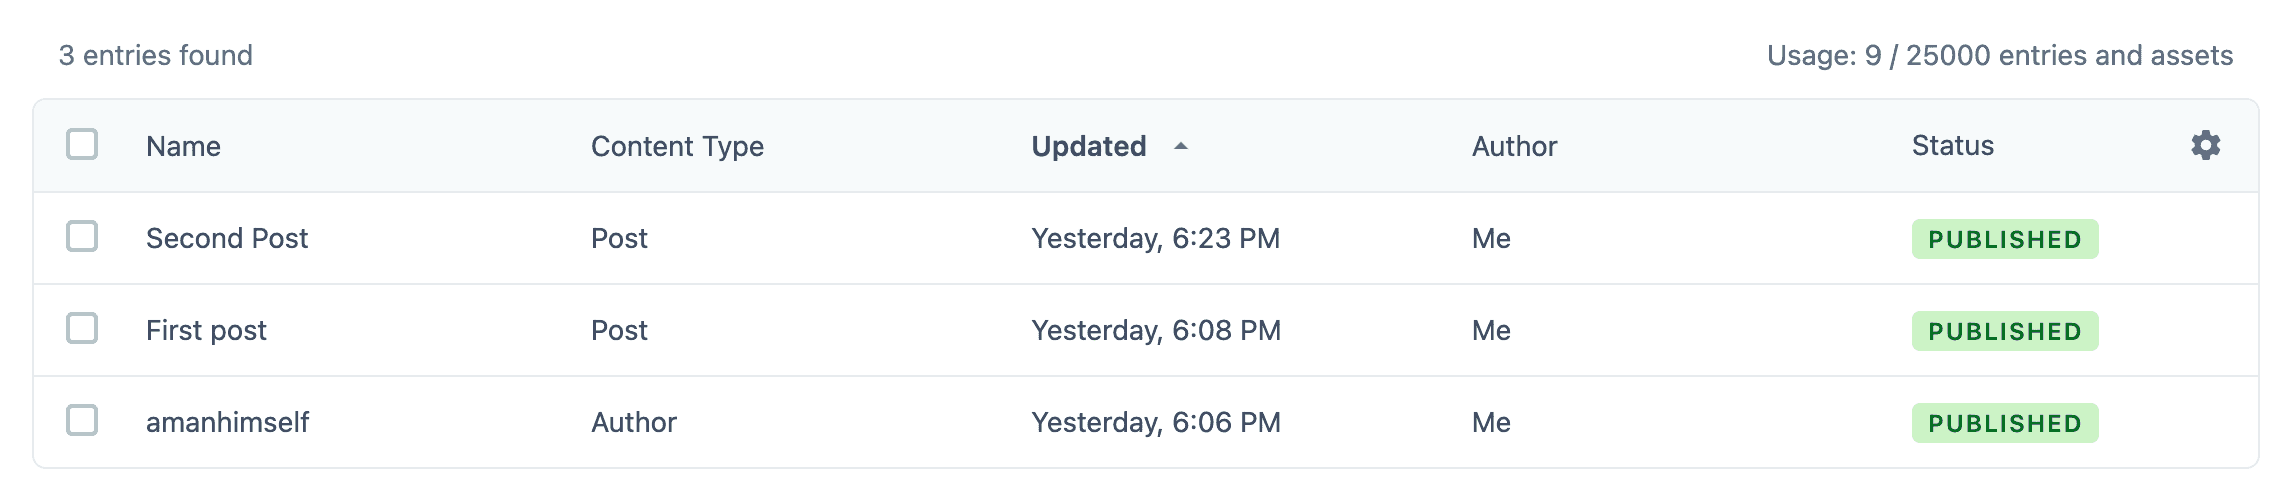
Task: Select the First post row checkbox
Action: click(82, 329)
